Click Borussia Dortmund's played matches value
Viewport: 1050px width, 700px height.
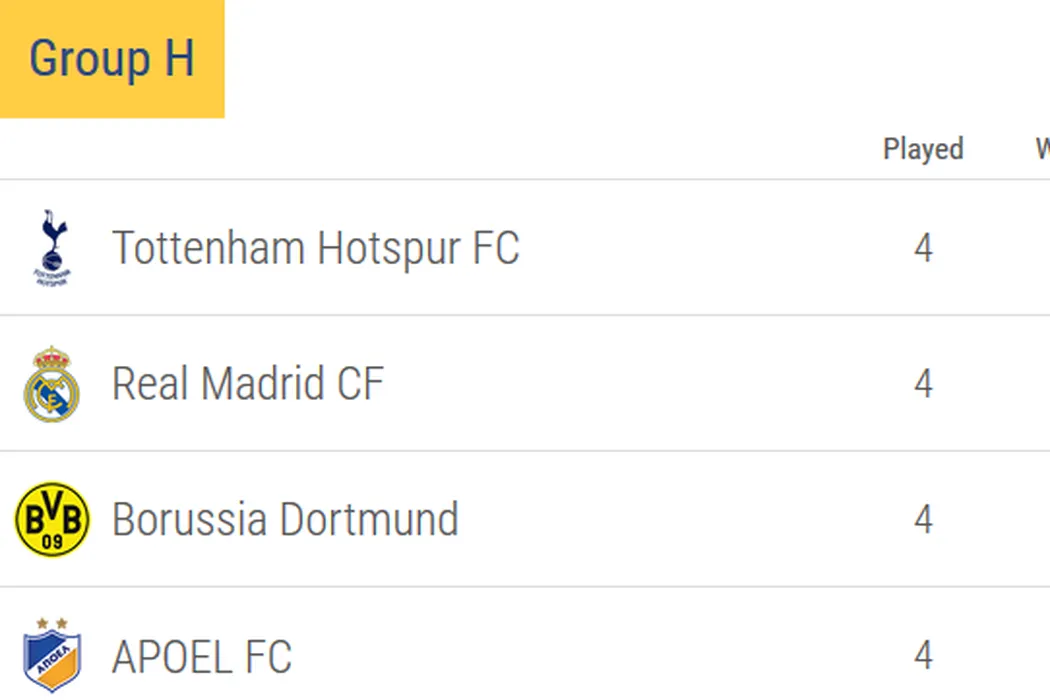[x=922, y=520]
